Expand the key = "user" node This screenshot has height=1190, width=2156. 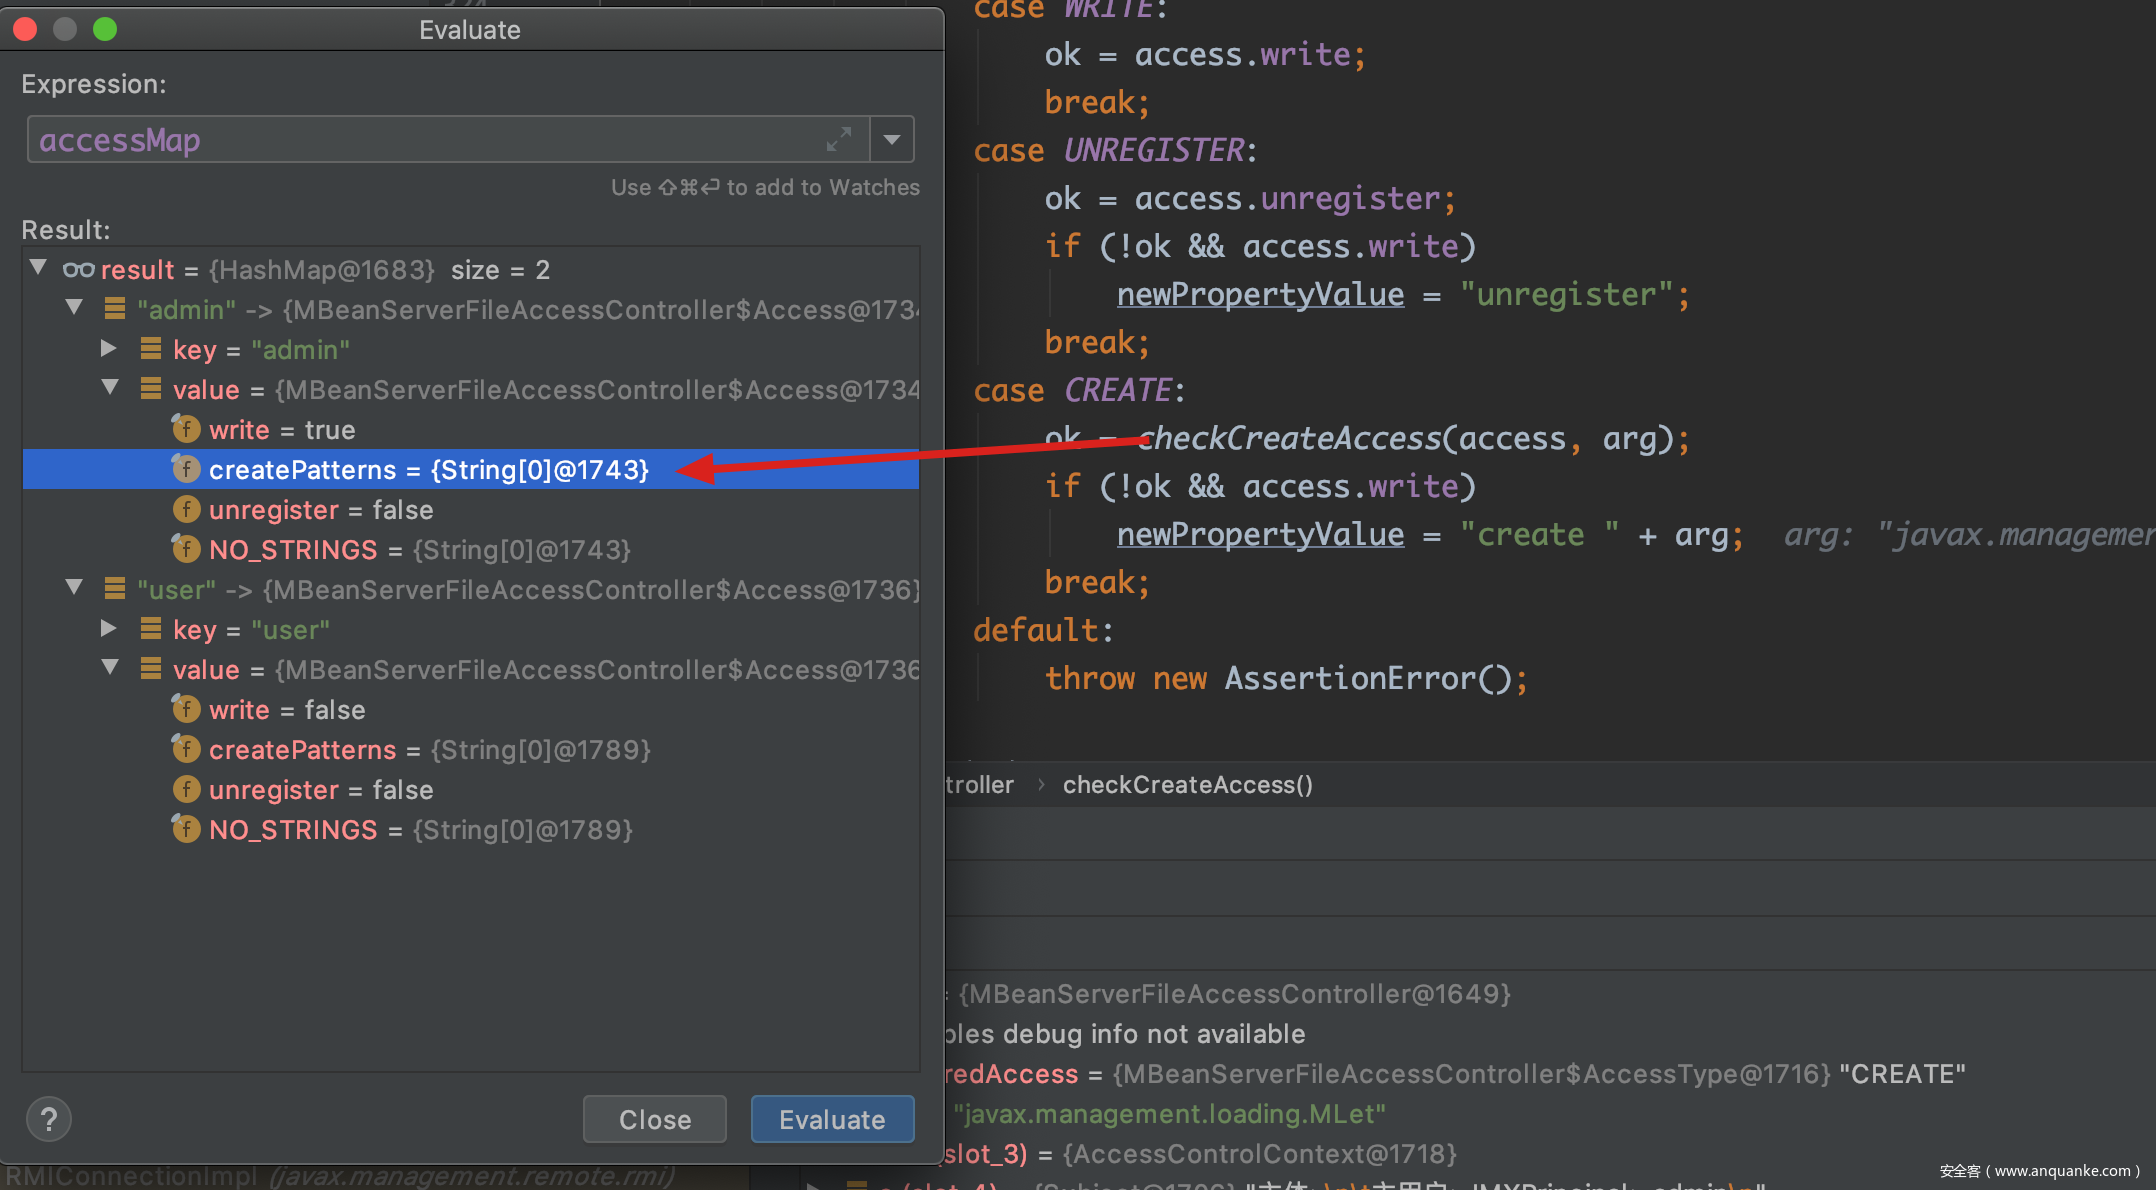point(109,629)
